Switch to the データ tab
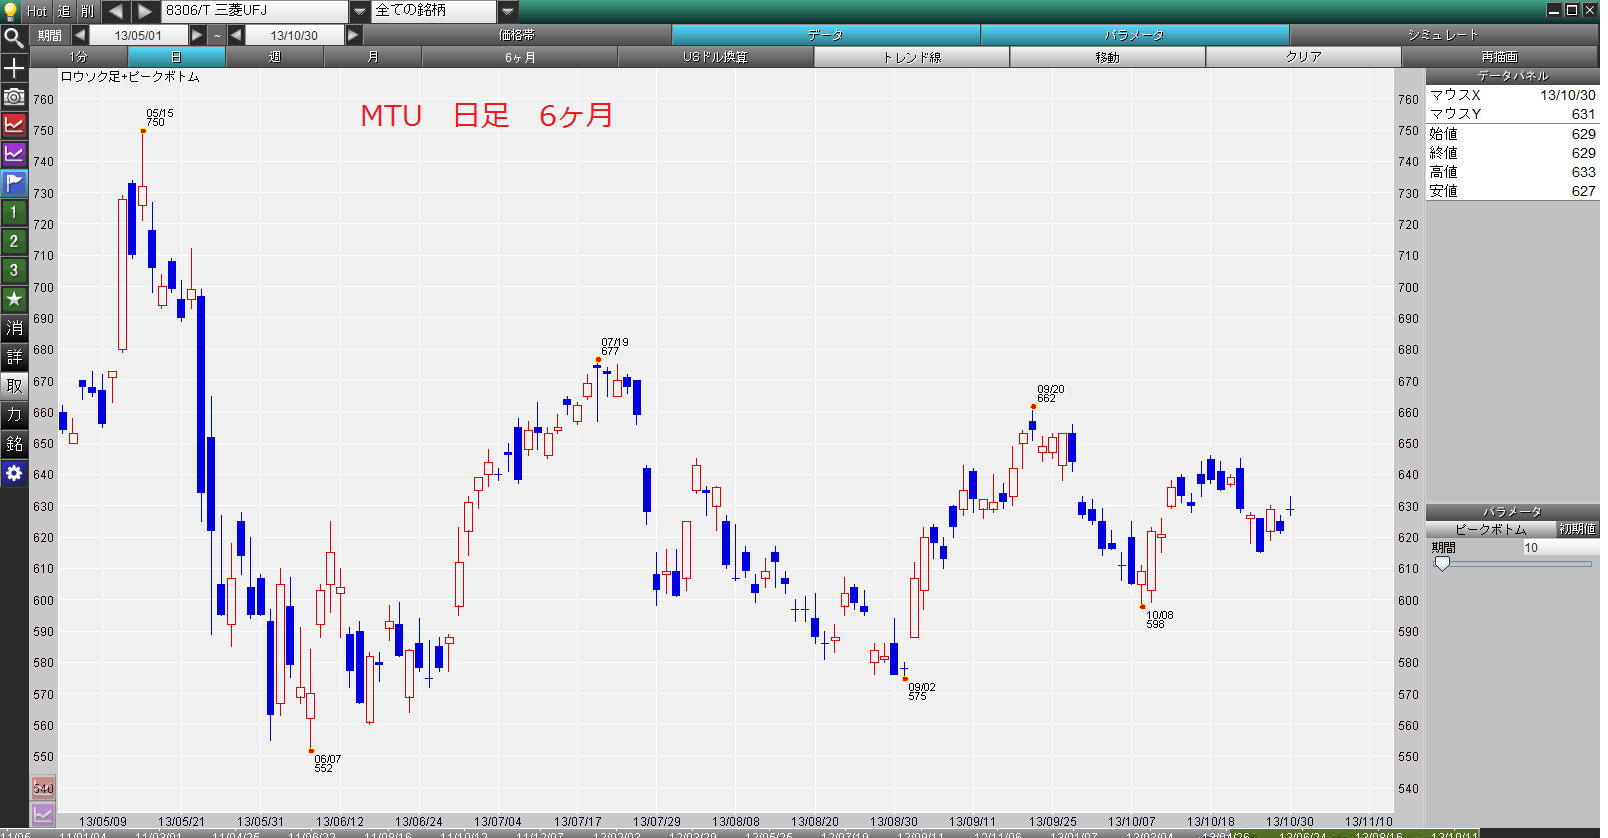1608x838 pixels. [x=826, y=35]
